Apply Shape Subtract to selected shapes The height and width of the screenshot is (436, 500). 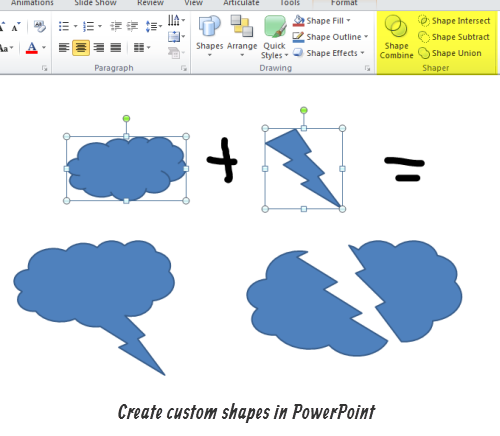[454, 37]
